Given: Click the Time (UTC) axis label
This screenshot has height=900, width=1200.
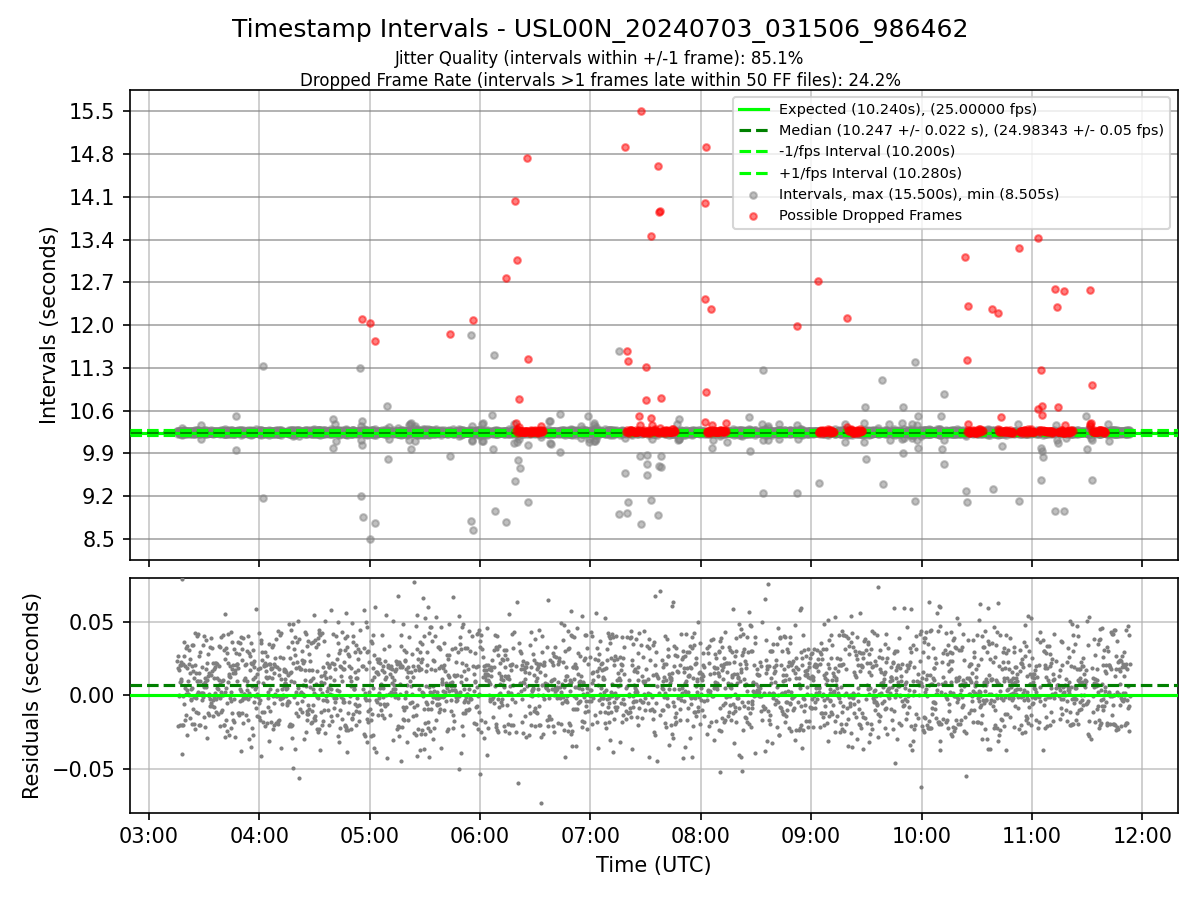Looking at the screenshot, I should (653, 865).
